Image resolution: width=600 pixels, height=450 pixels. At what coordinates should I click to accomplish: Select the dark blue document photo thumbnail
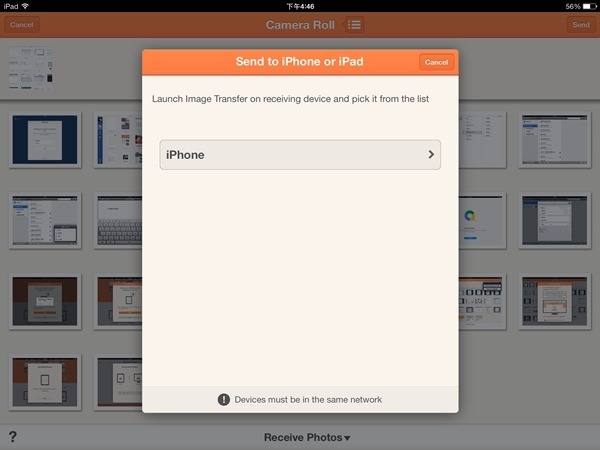pos(45,140)
